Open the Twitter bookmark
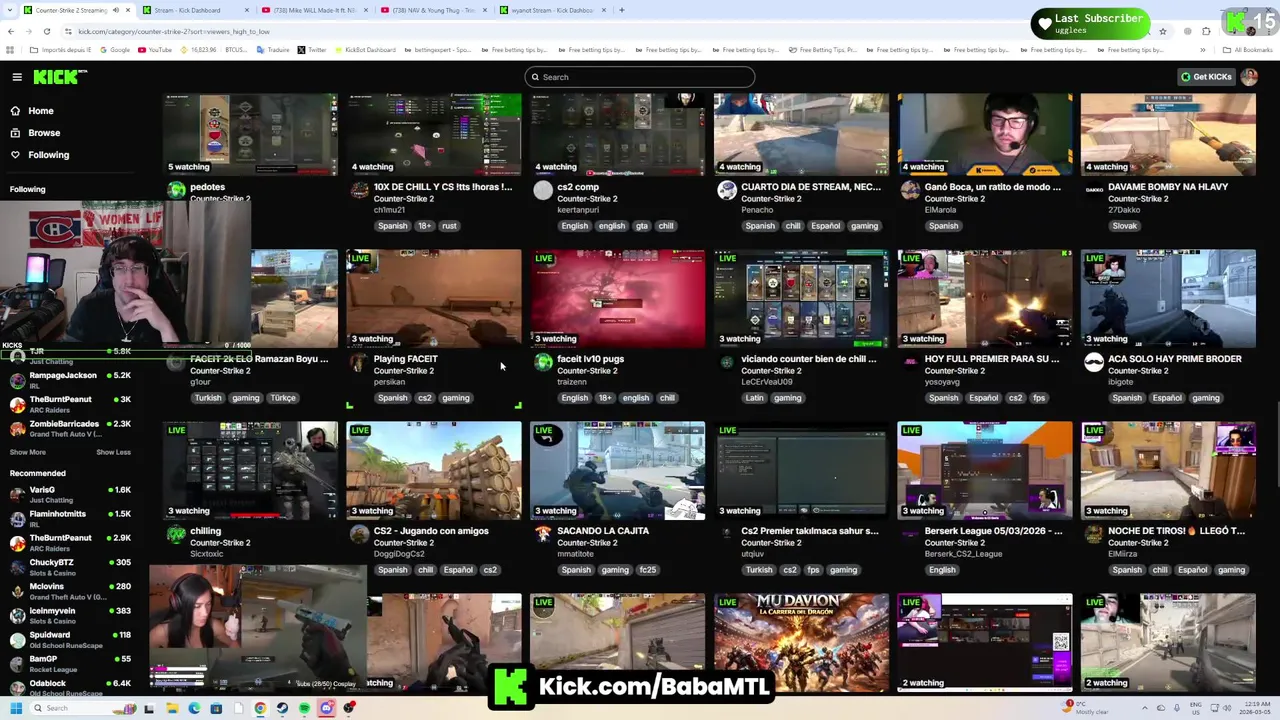Image resolution: width=1280 pixels, height=720 pixels. click(312, 50)
